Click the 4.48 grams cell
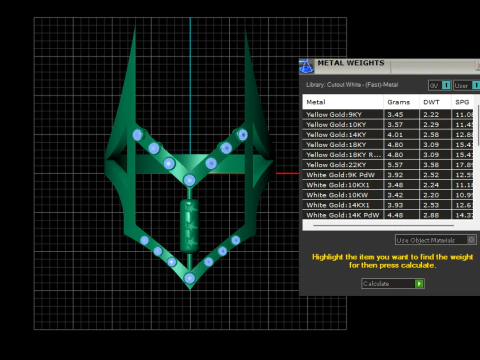Screen dimensions: 480x360 [x=401, y=215]
